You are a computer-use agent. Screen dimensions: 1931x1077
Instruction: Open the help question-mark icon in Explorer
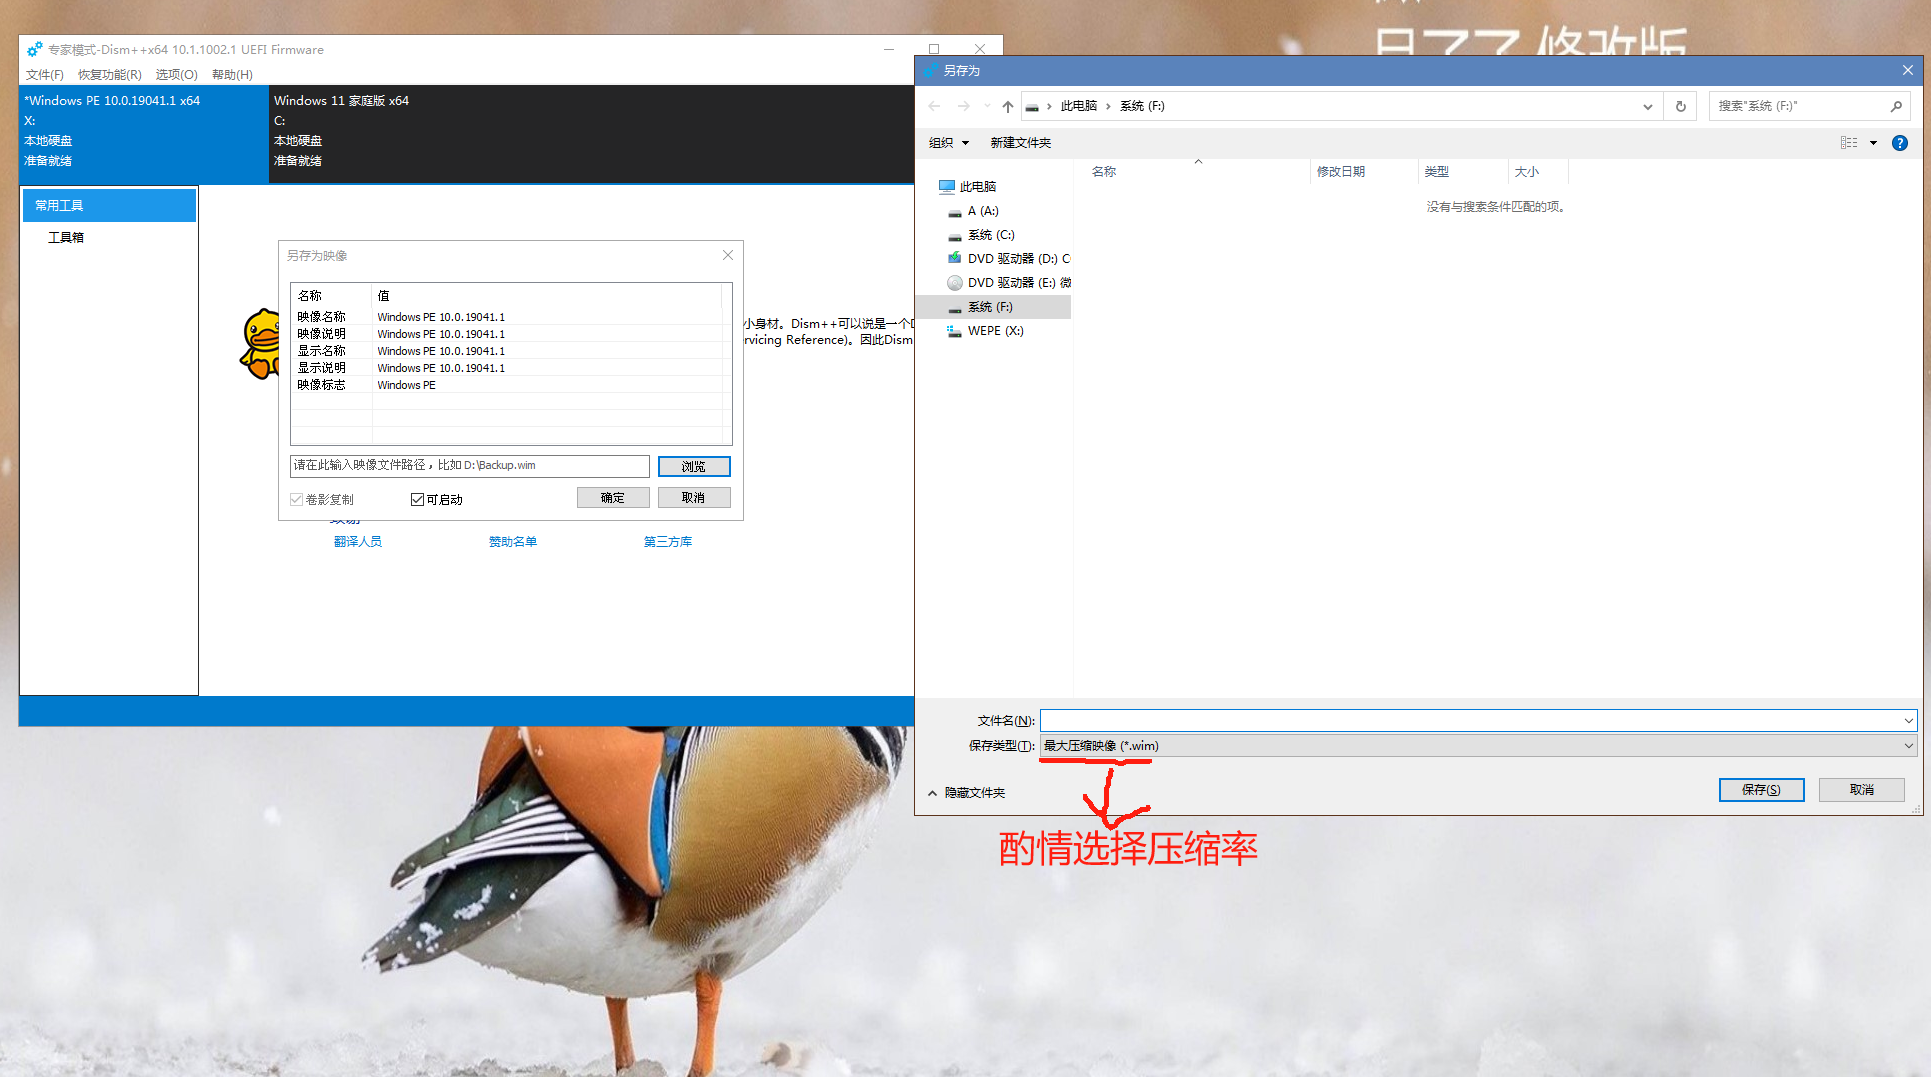click(1899, 142)
